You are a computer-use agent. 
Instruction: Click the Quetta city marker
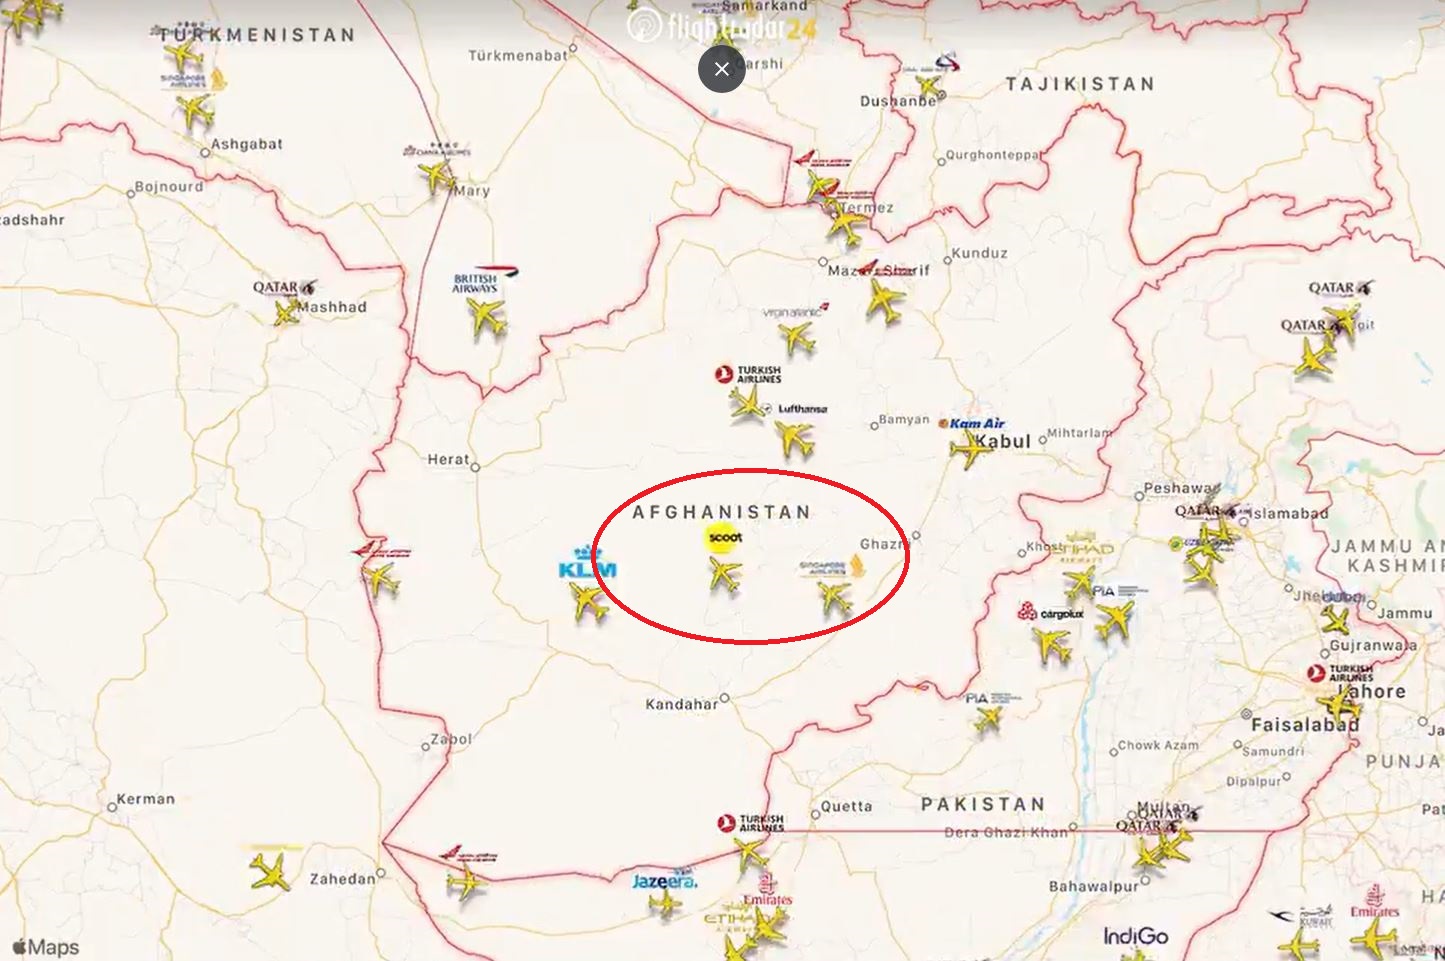tap(814, 807)
